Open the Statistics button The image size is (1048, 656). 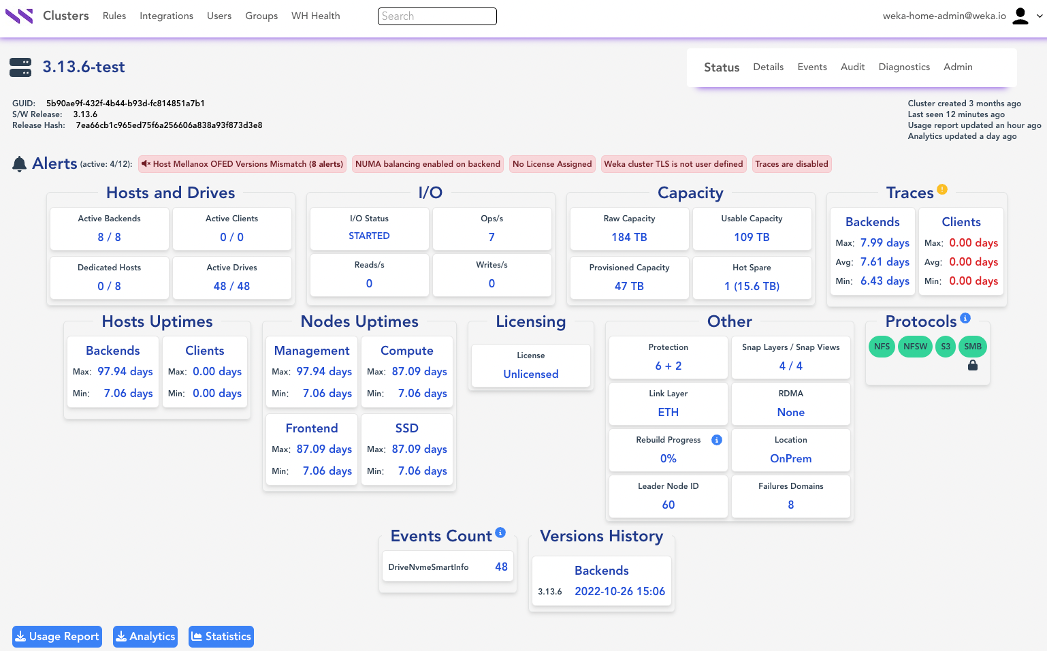point(220,636)
